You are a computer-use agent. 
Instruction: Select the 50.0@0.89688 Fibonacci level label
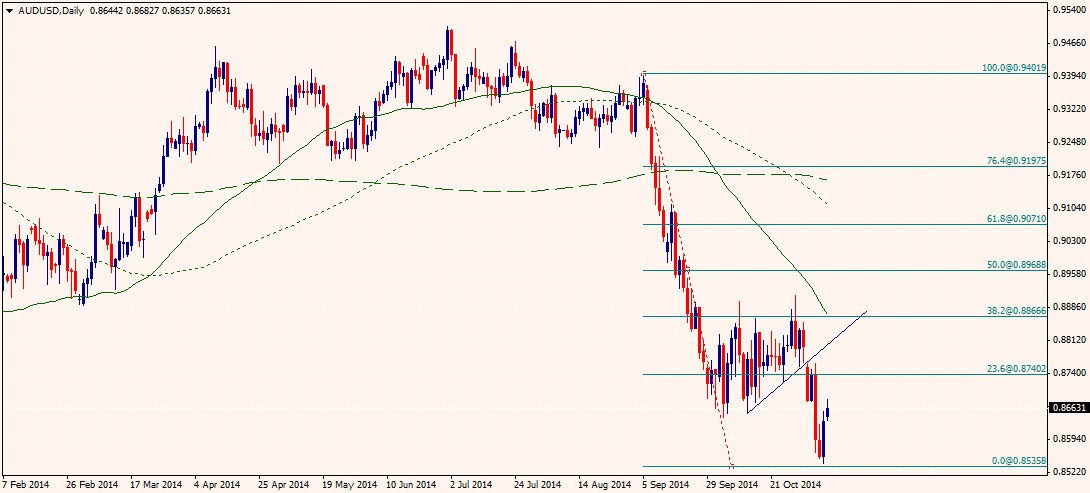click(x=1012, y=265)
